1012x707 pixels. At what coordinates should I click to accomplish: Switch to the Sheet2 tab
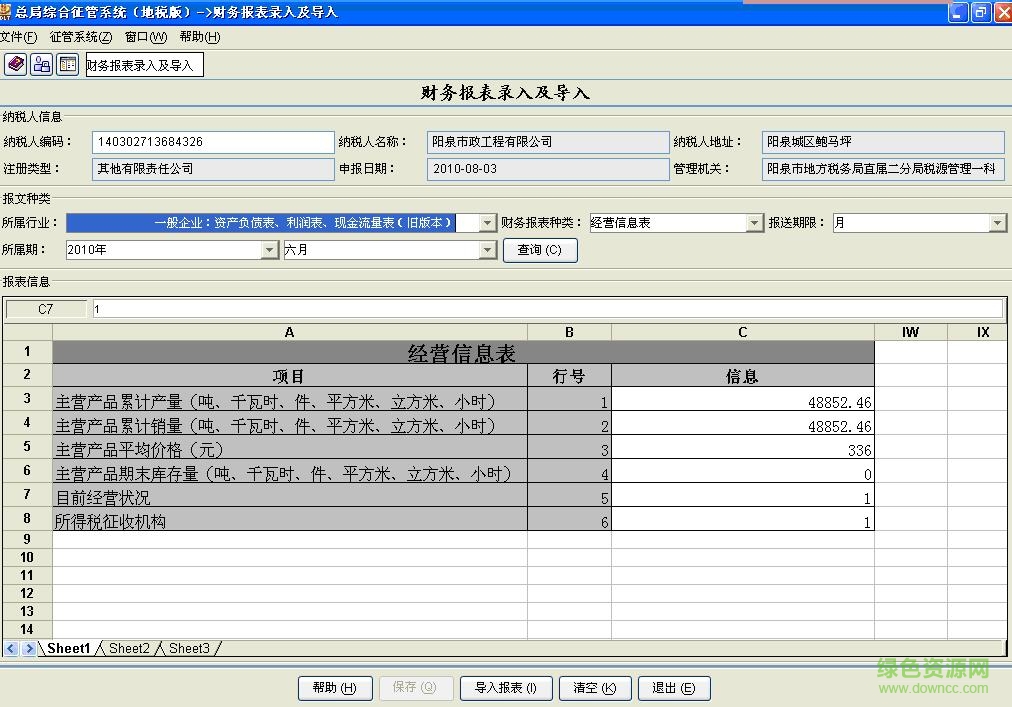click(128, 648)
